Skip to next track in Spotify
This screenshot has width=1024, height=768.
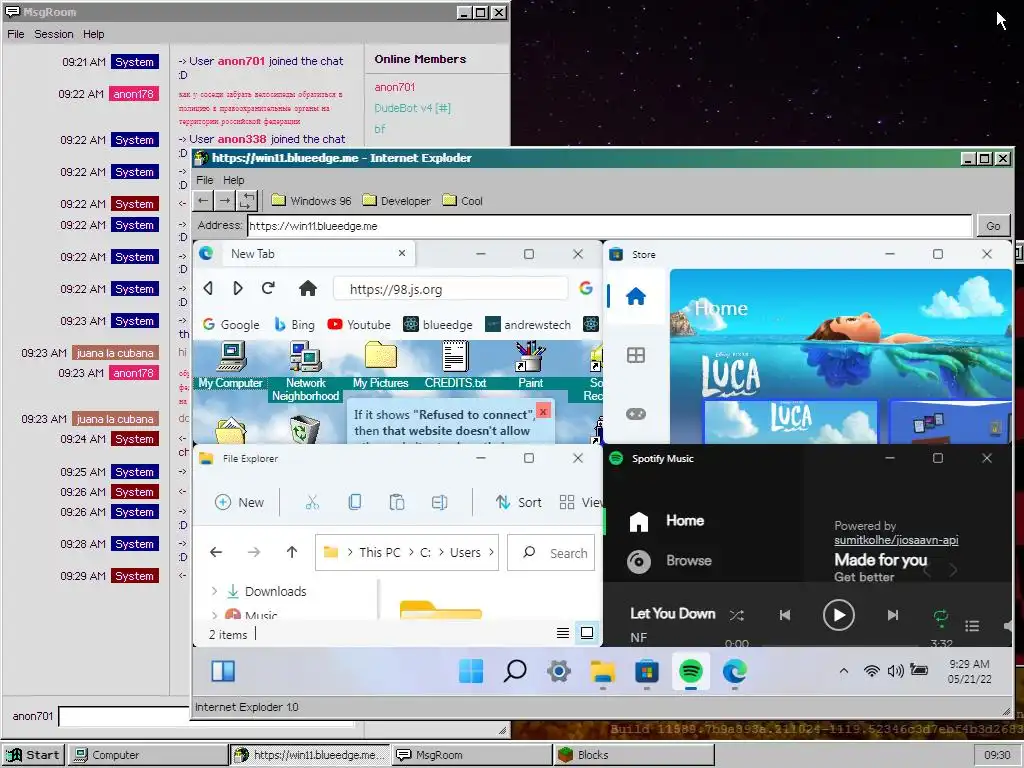[x=893, y=615]
